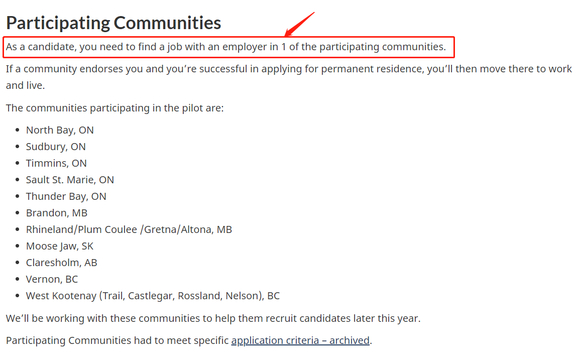Click the Rhineland/Plum Coulee/Gretna/Altona, MB entry
The height and width of the screenshot is (361, 580).
tap(129, 230)
